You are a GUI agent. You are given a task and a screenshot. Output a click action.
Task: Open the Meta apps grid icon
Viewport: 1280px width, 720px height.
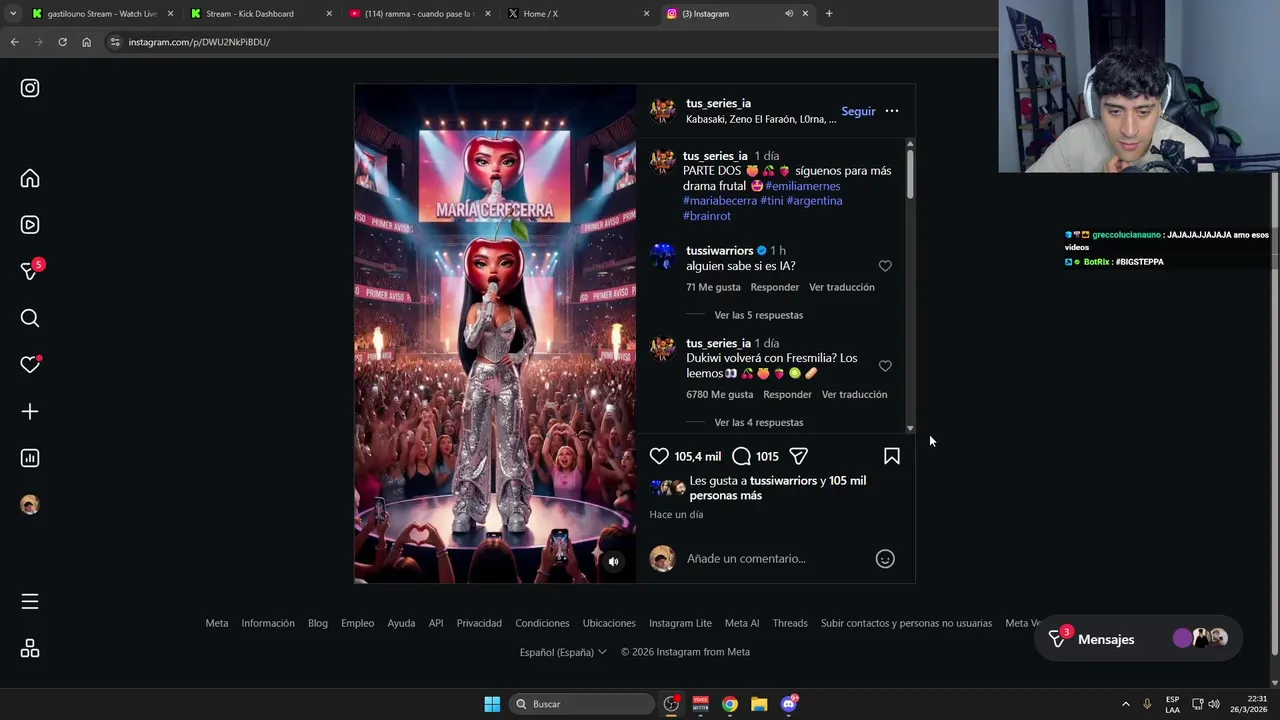[30, 649]
